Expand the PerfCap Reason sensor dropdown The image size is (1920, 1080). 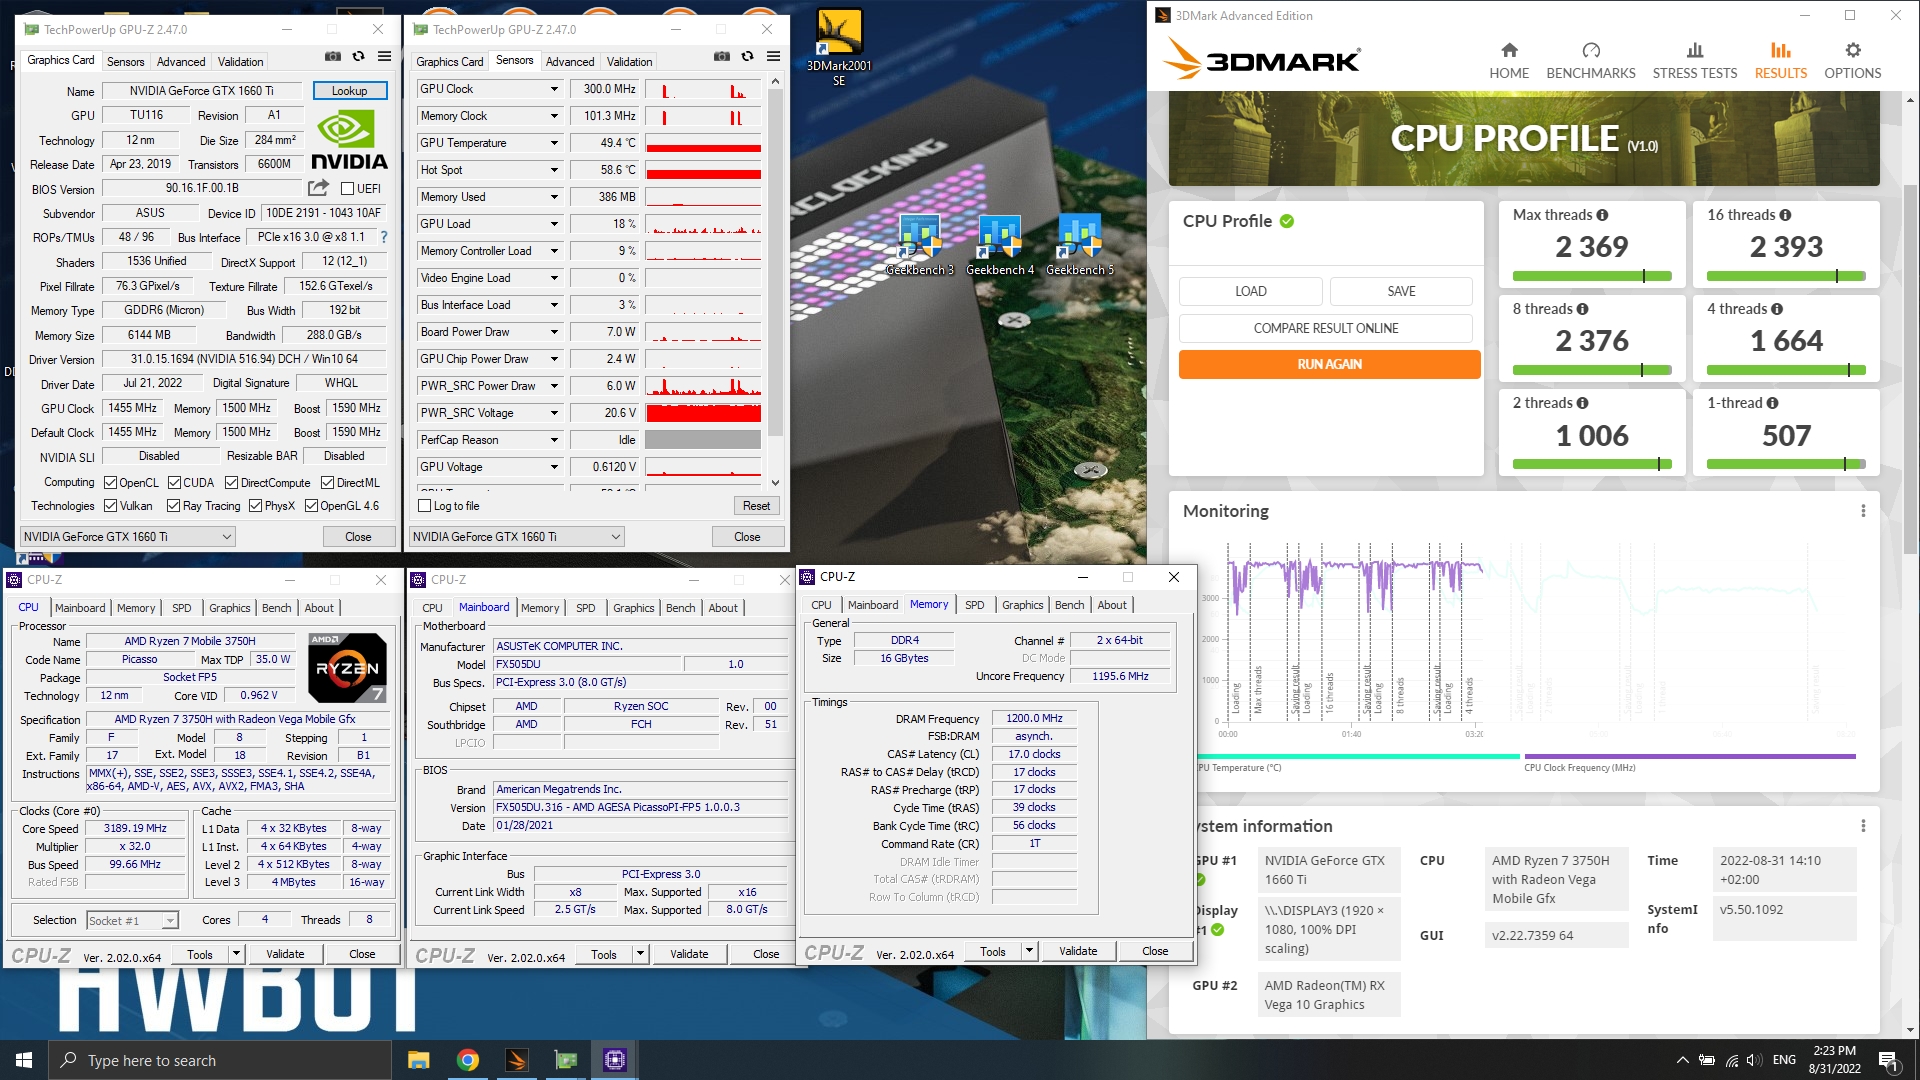click(x=554, y=440)
